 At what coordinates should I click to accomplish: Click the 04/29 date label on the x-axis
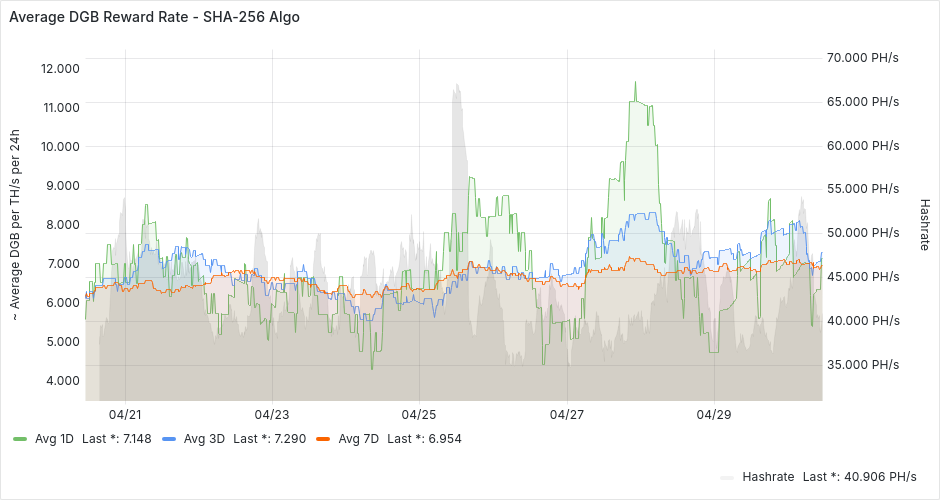[714, 414]
